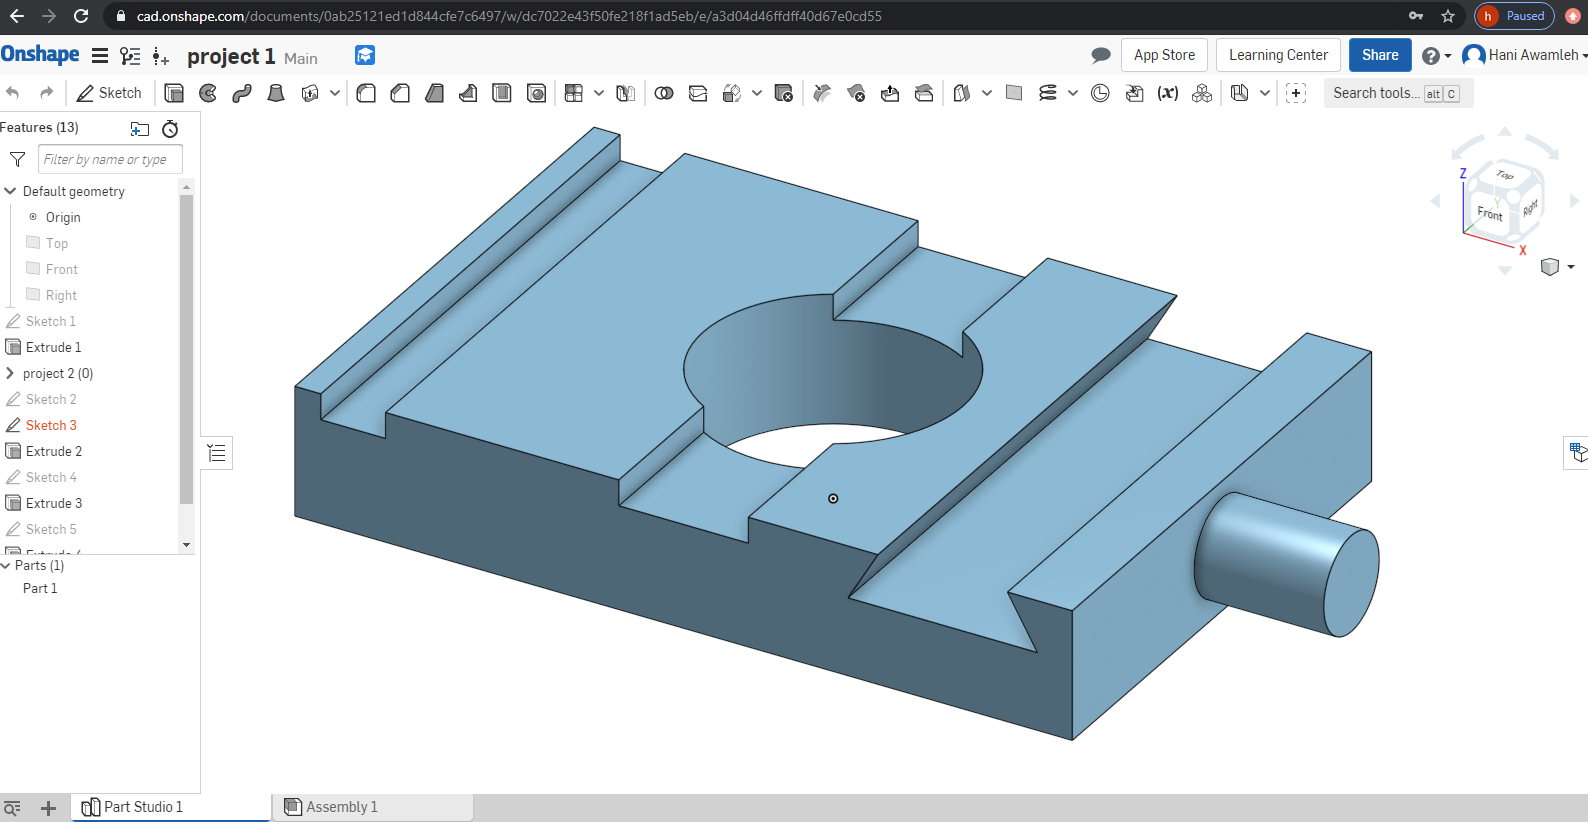Image resolution: width=1588 pixels, height=822 pixels.
Task: Activate the Loft tool
Action: click(276, 93)
